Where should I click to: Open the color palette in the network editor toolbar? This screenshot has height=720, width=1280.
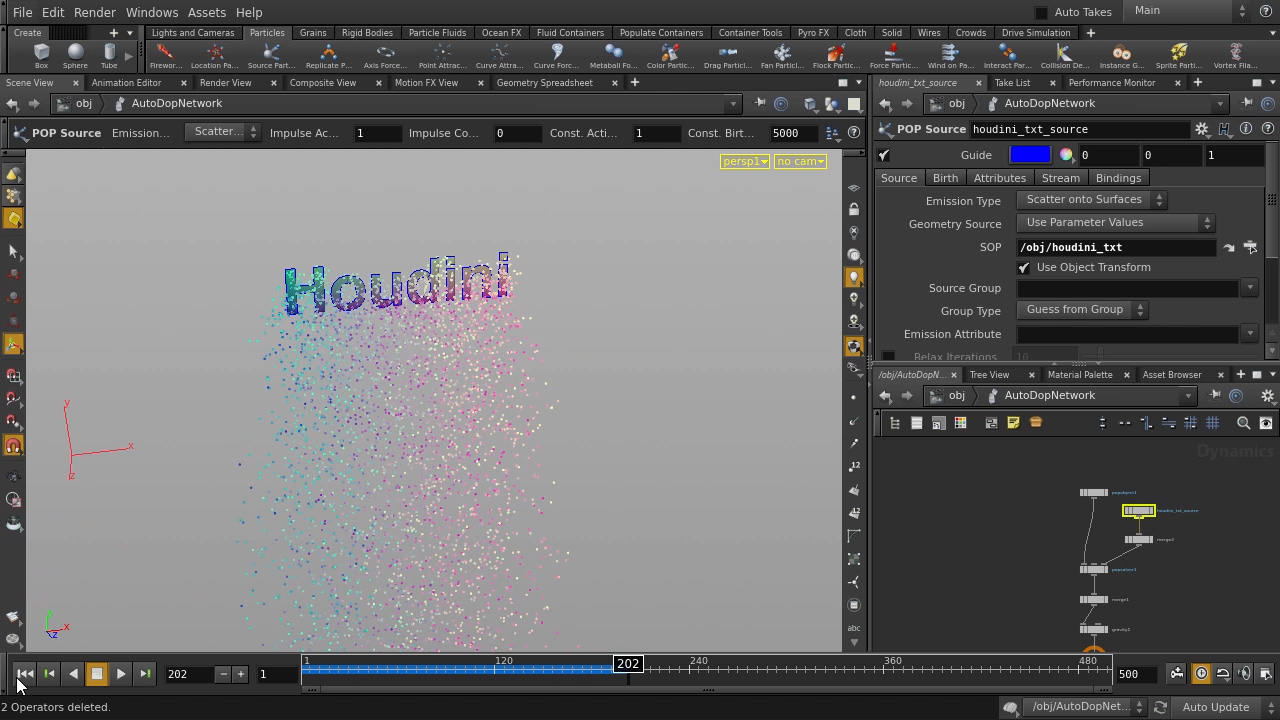(958, 422)
